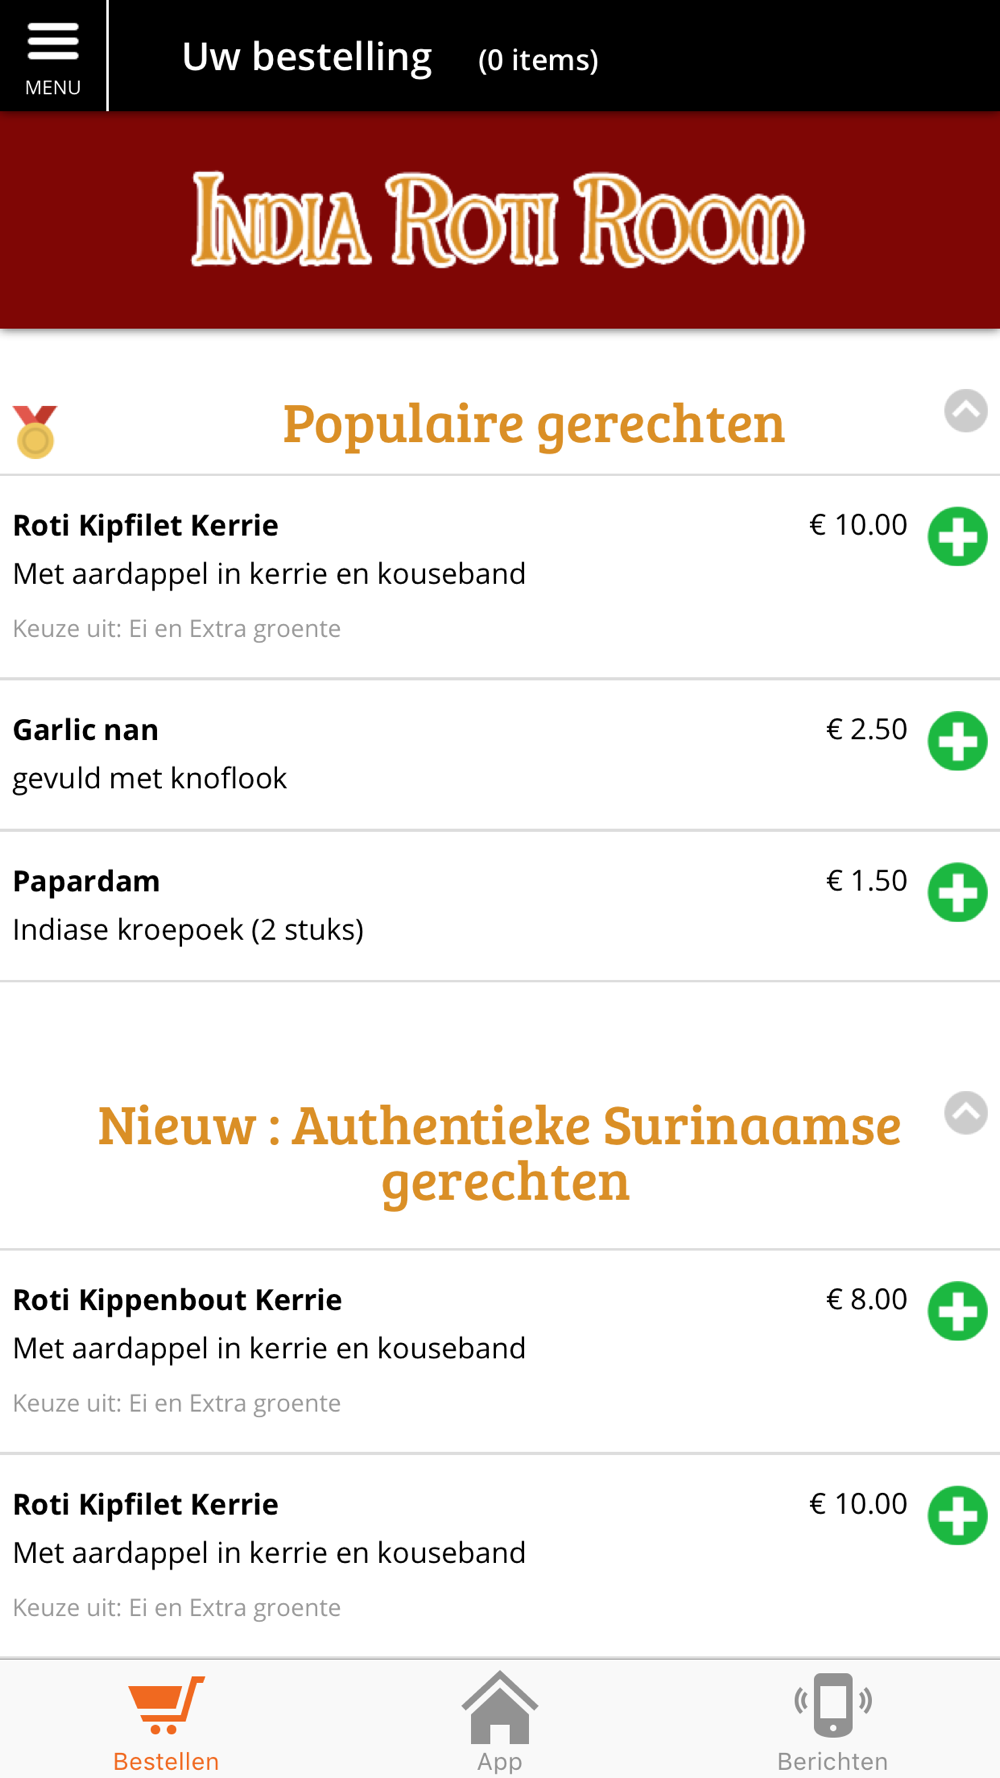Click the Populaire gerechten heading

point(534,424)
